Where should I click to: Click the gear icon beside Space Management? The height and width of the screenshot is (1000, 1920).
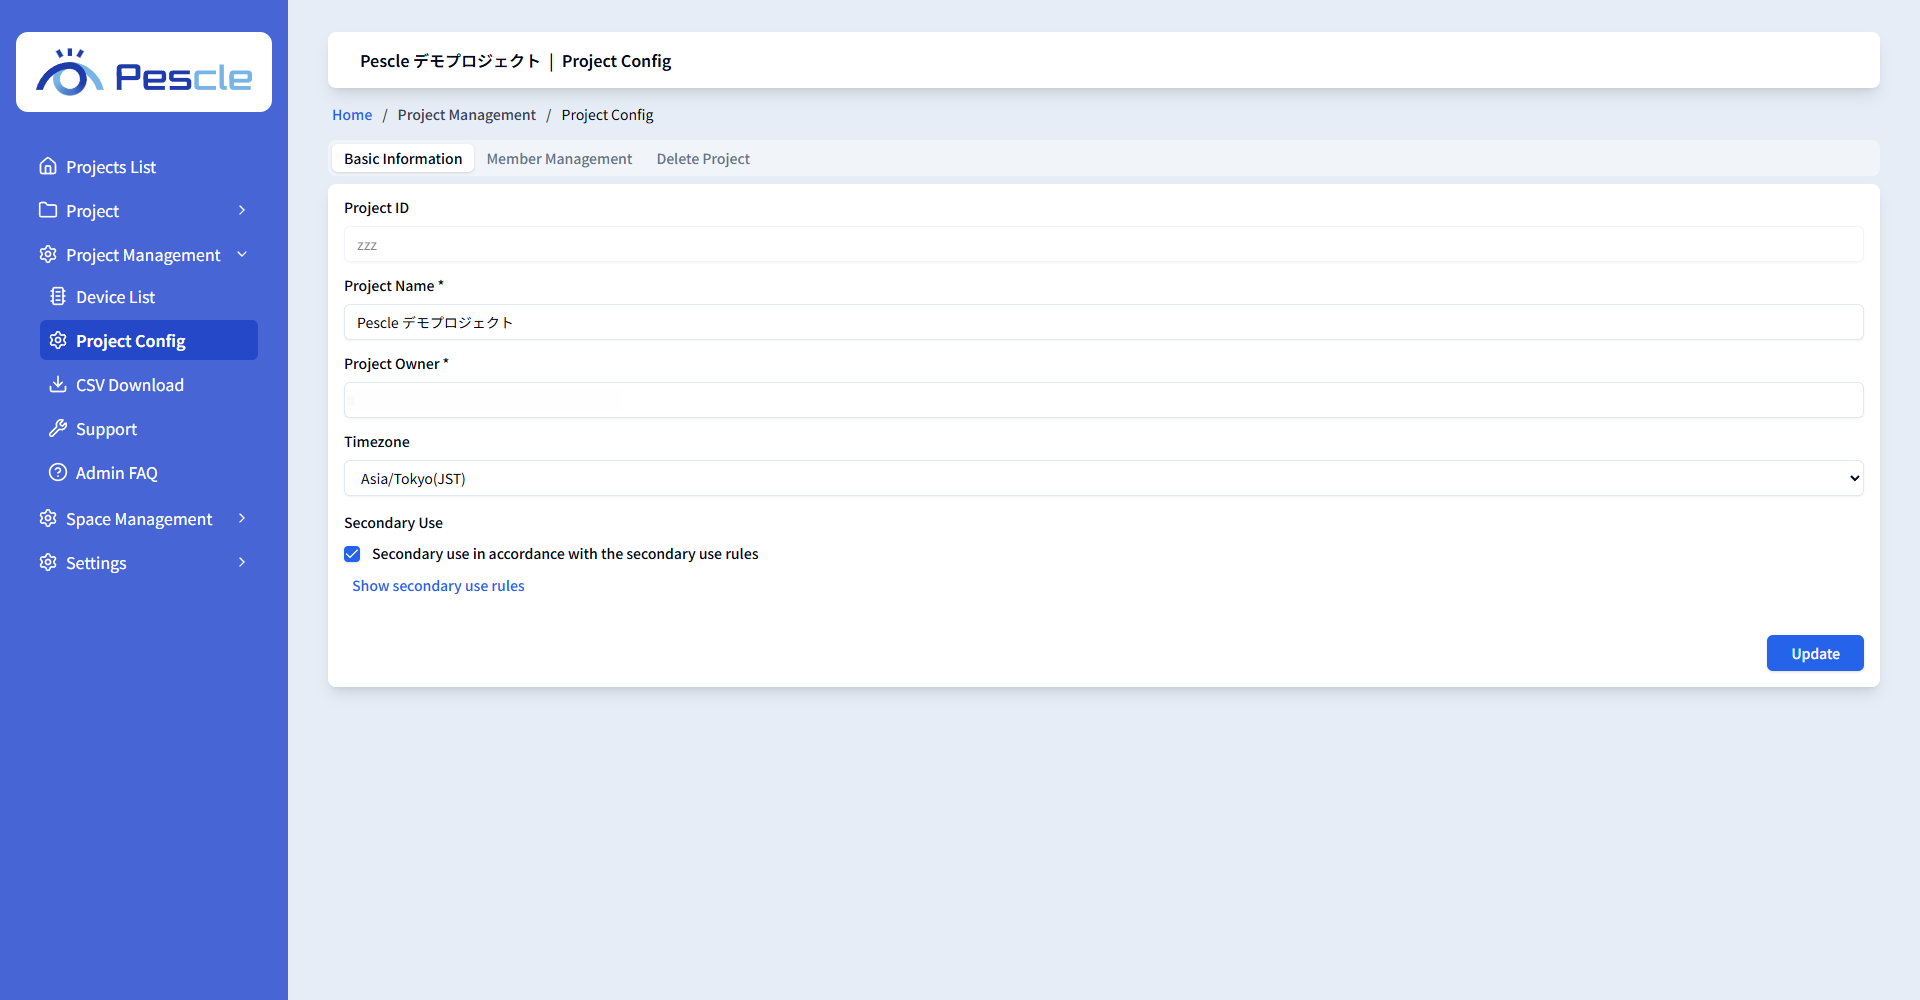click(48, 518)
